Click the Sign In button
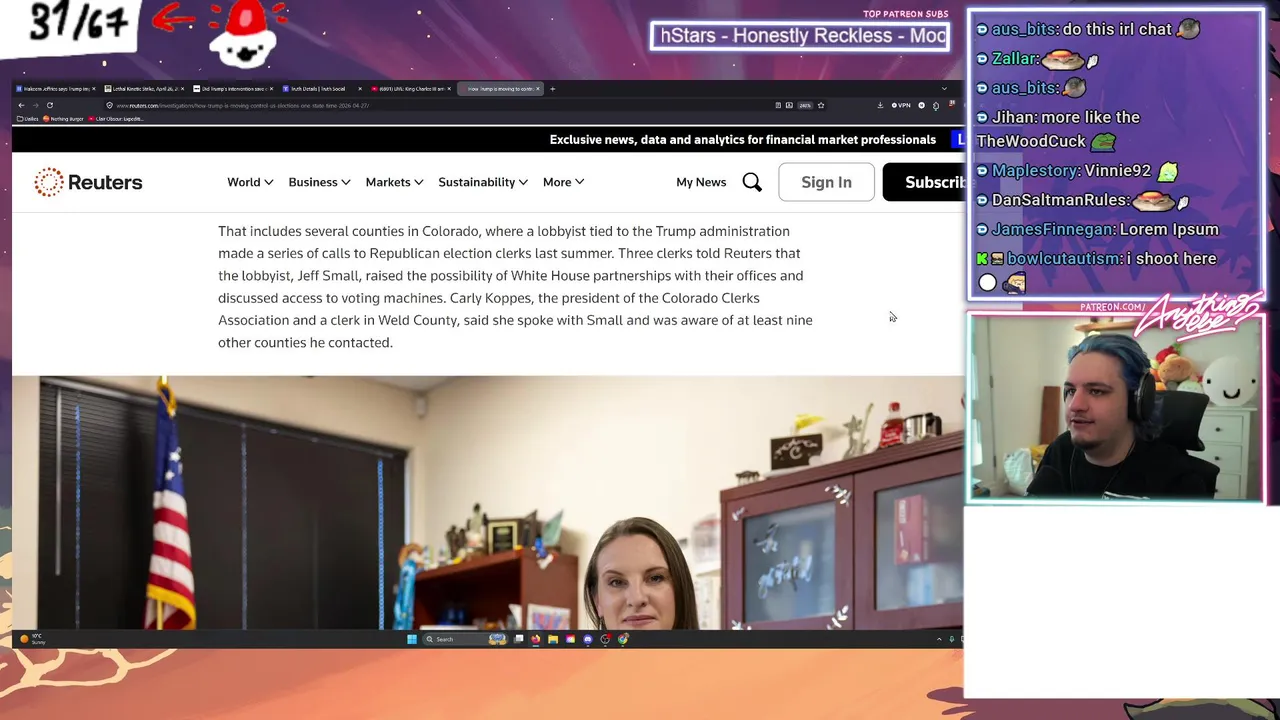The width and height of the screenshot is (1280, 720). 826,182
